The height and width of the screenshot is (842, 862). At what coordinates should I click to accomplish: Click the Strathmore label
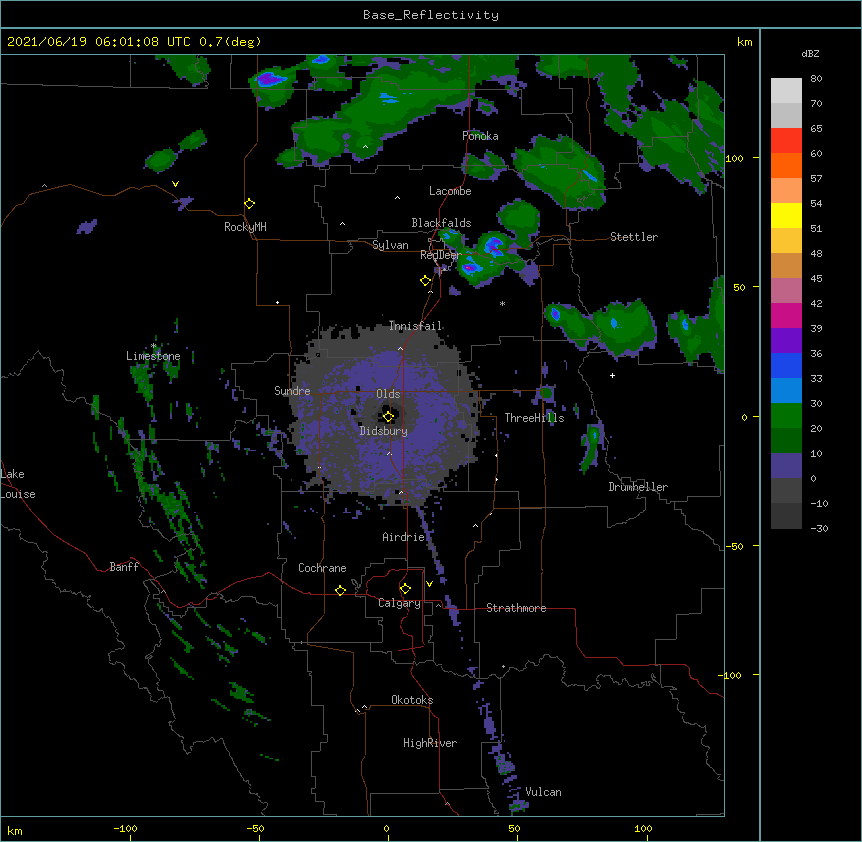tap(516, 608)
